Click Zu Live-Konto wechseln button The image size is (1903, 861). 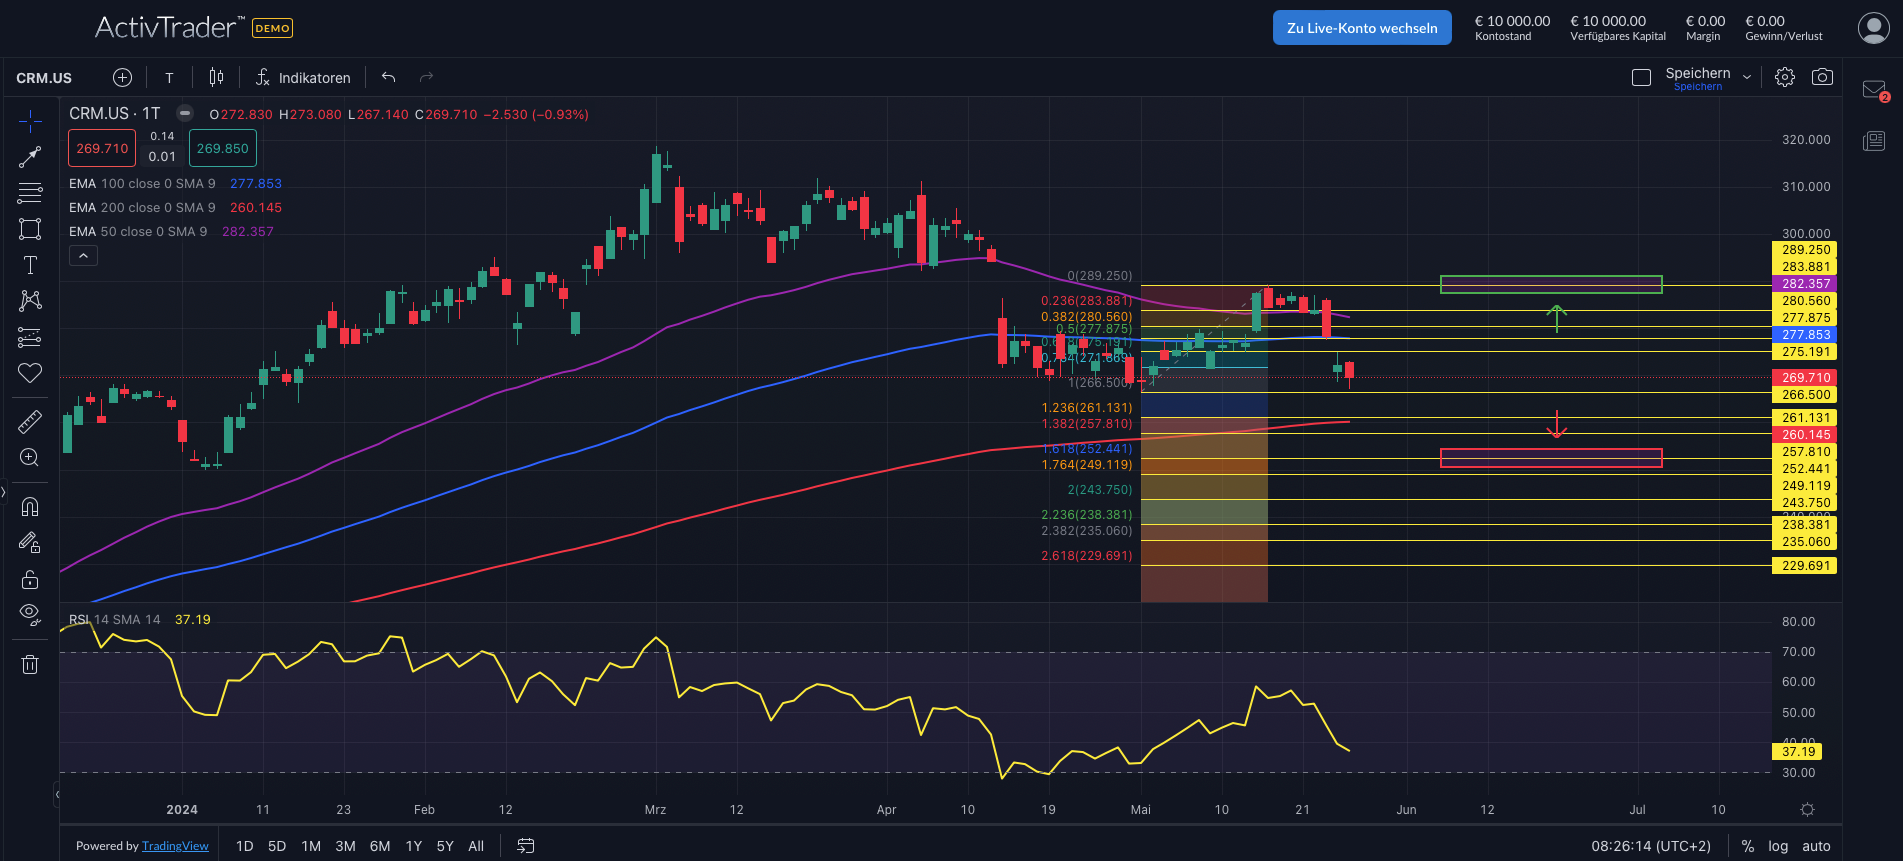tap(1362, 28)
